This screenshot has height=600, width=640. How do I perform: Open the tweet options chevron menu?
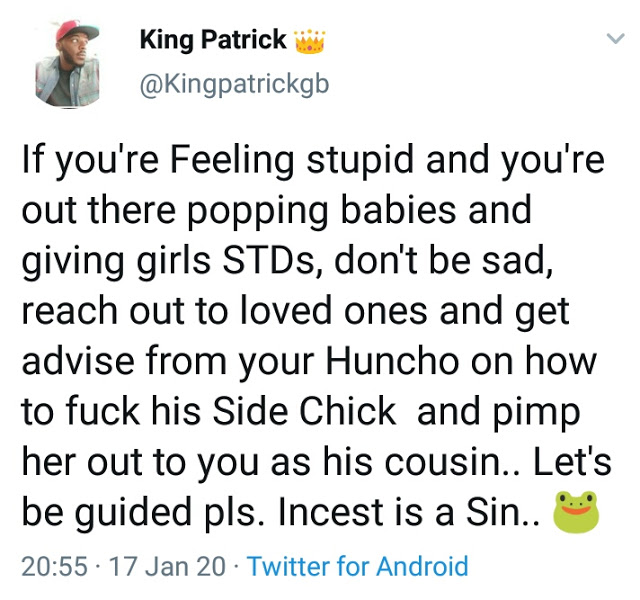615,39
